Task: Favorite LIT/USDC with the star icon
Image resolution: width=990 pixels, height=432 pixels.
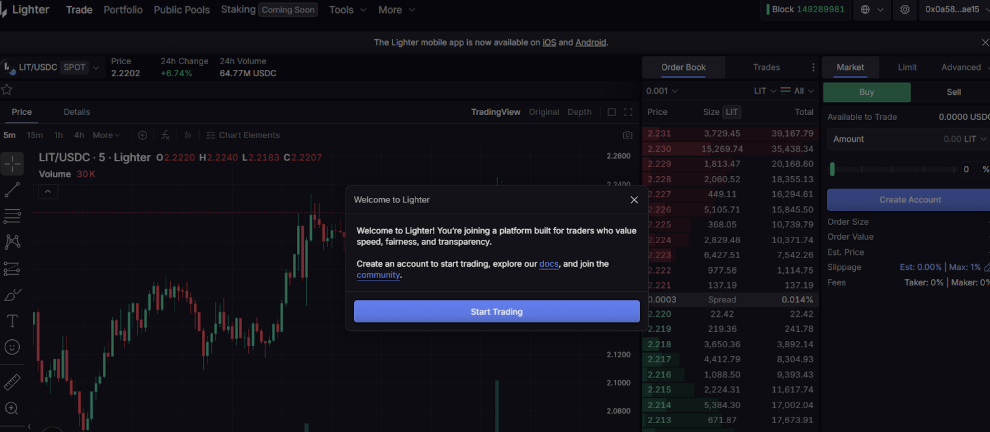Action: pos(7,89)
